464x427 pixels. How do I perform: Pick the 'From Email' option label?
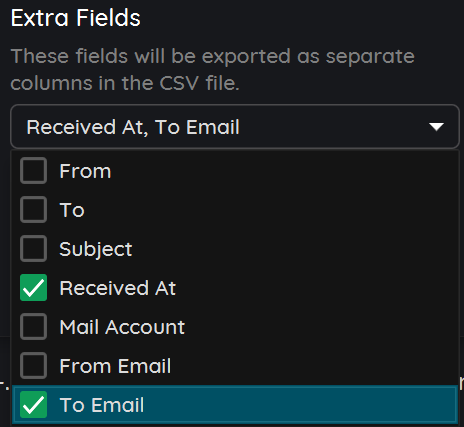coord(115,366)
